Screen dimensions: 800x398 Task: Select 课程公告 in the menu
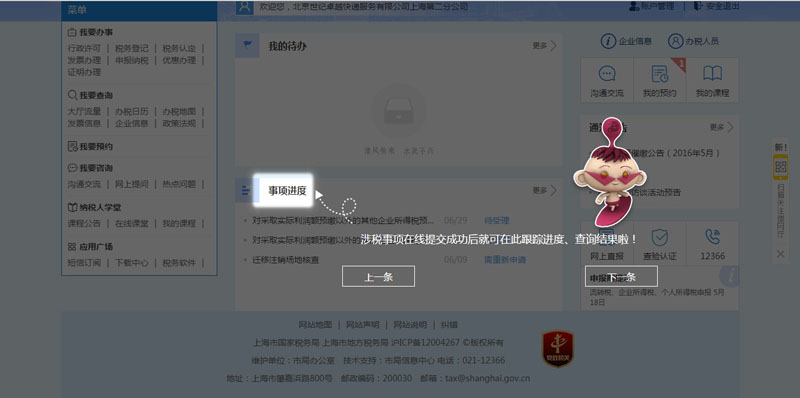coord(84,223)
